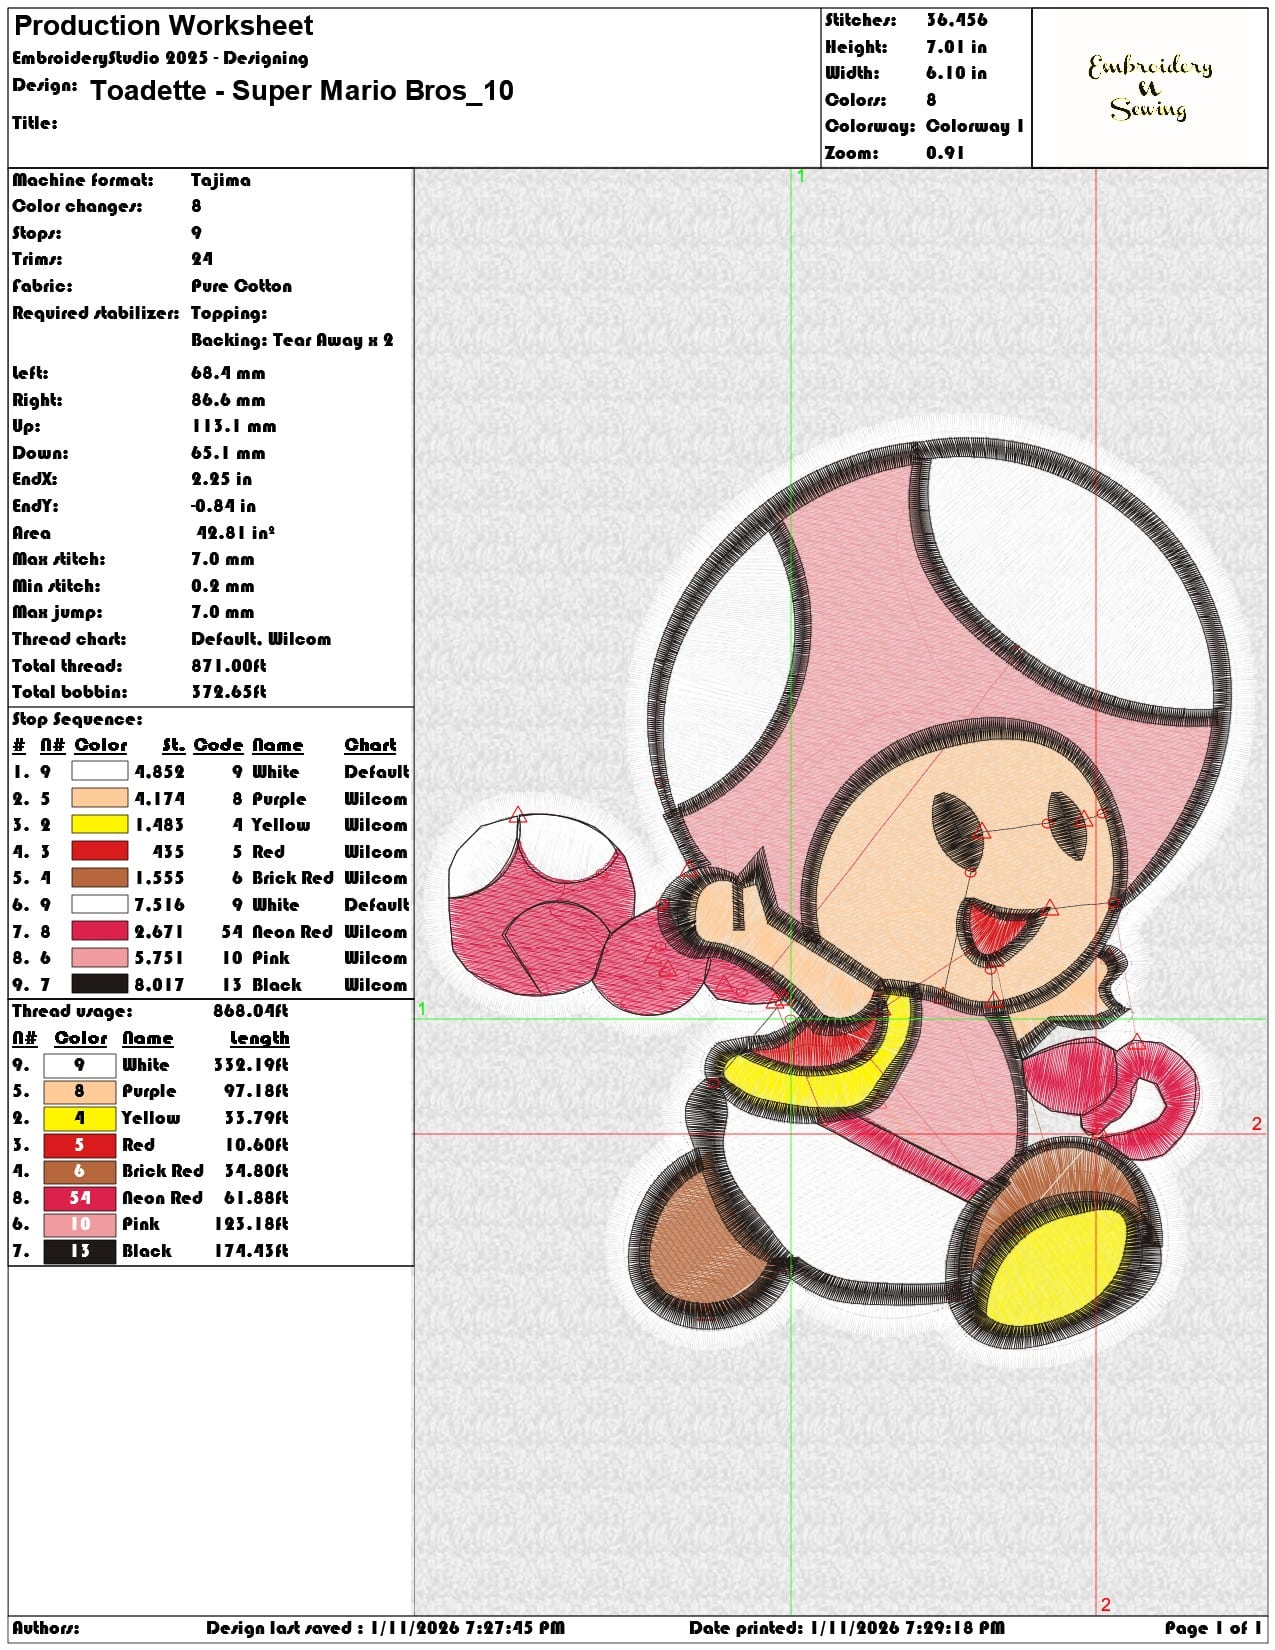Click 'Design last saved' timestamp in footer
Screen dimensions: 1275x1650
[385, 1628]
